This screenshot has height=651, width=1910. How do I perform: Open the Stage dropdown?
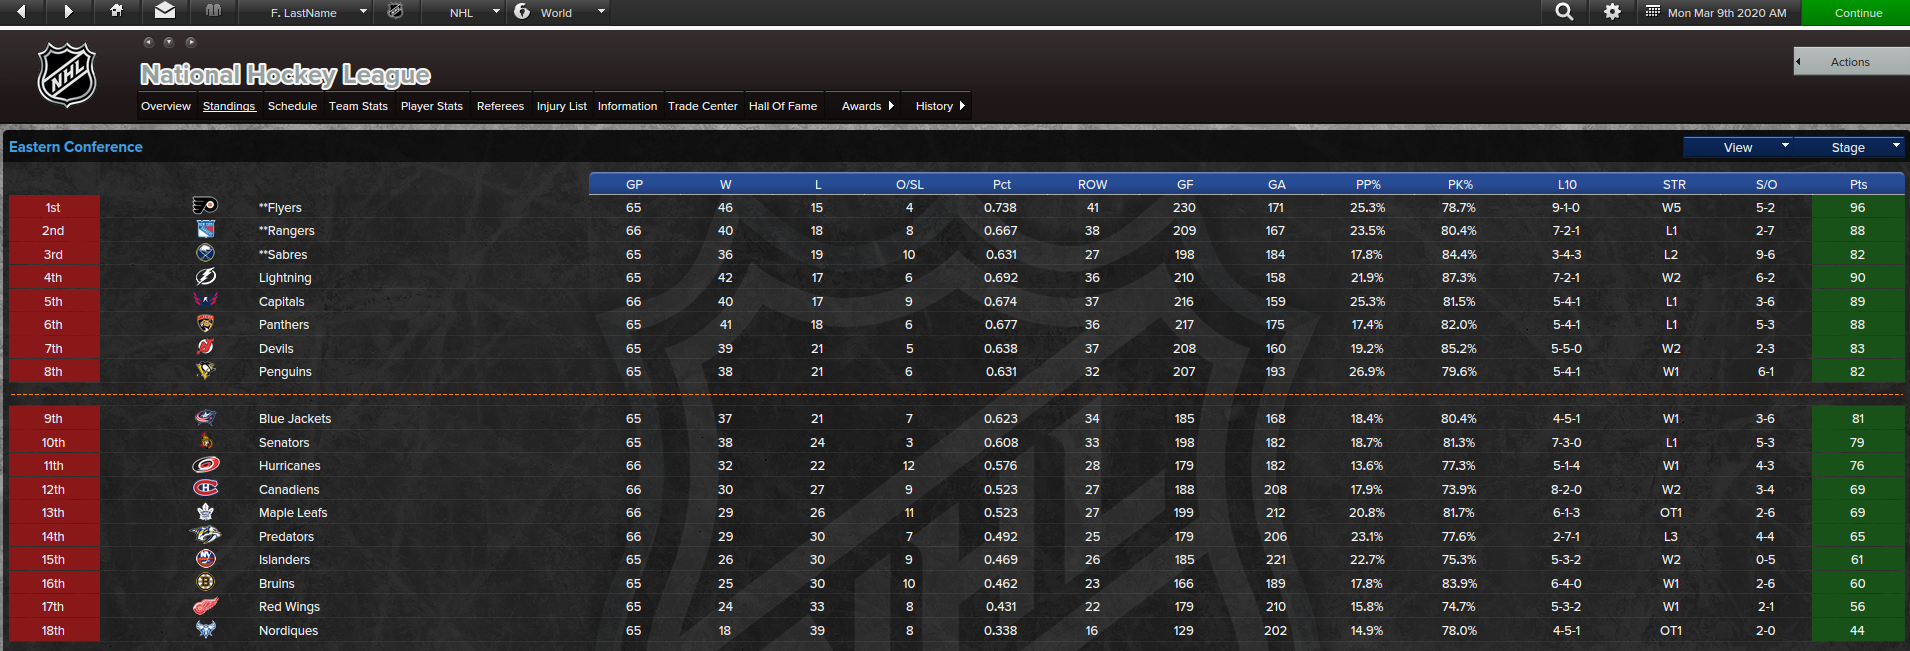pos(1848,147)
